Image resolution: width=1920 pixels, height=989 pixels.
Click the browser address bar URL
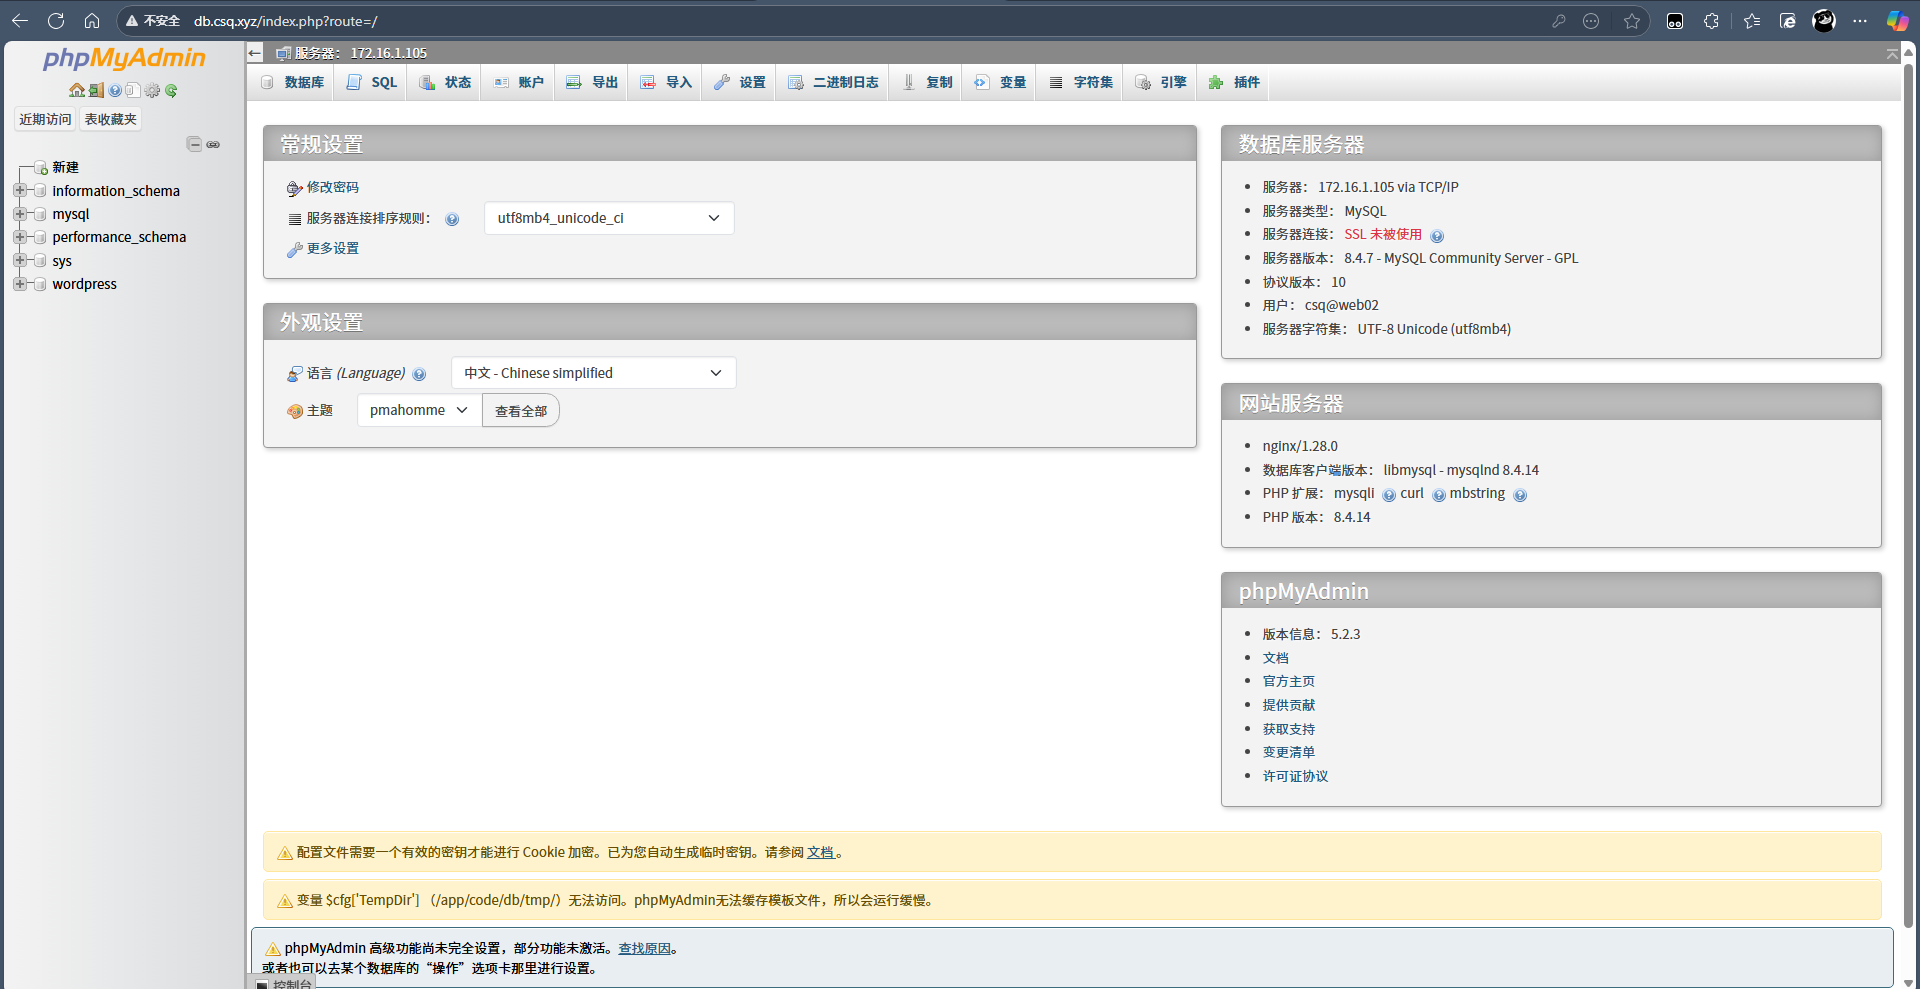click(285, 21)
